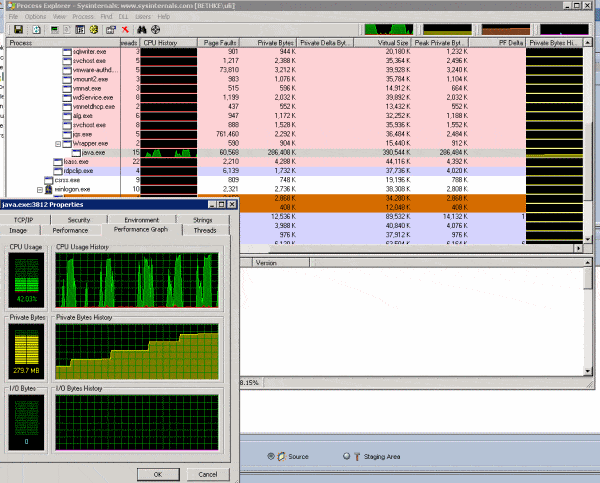
Task: Click the yellow commit mini graph in toolbar
Action: 447,29
